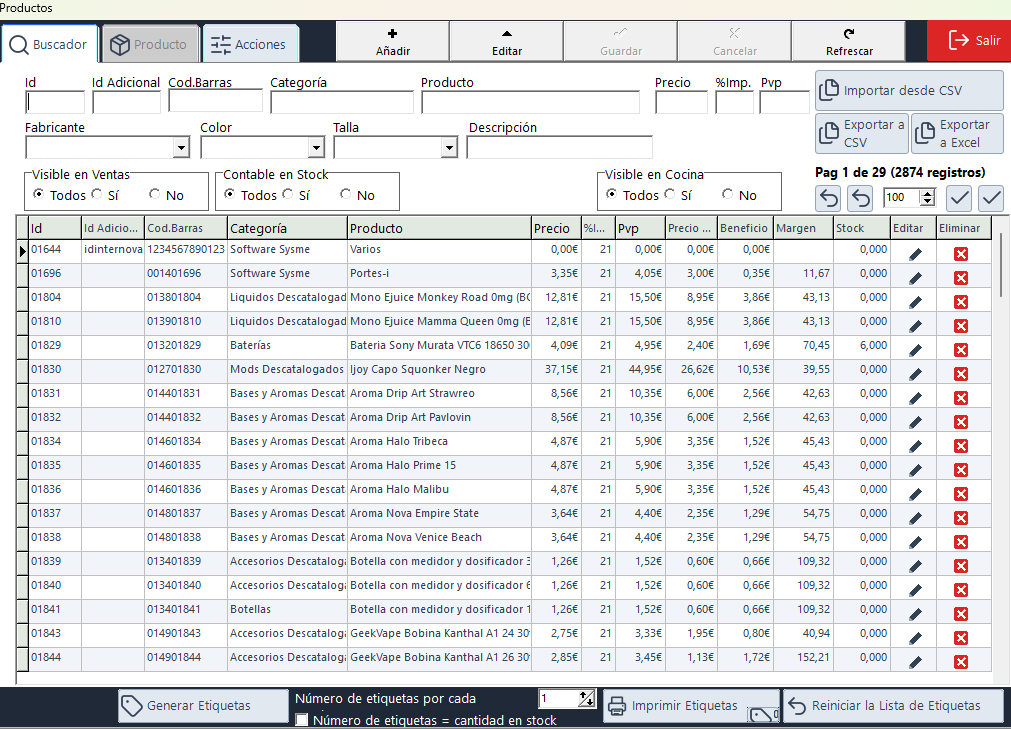Switch to the Acciones tab
Viewport: 1011px width, 729px height.
[250, 44]
